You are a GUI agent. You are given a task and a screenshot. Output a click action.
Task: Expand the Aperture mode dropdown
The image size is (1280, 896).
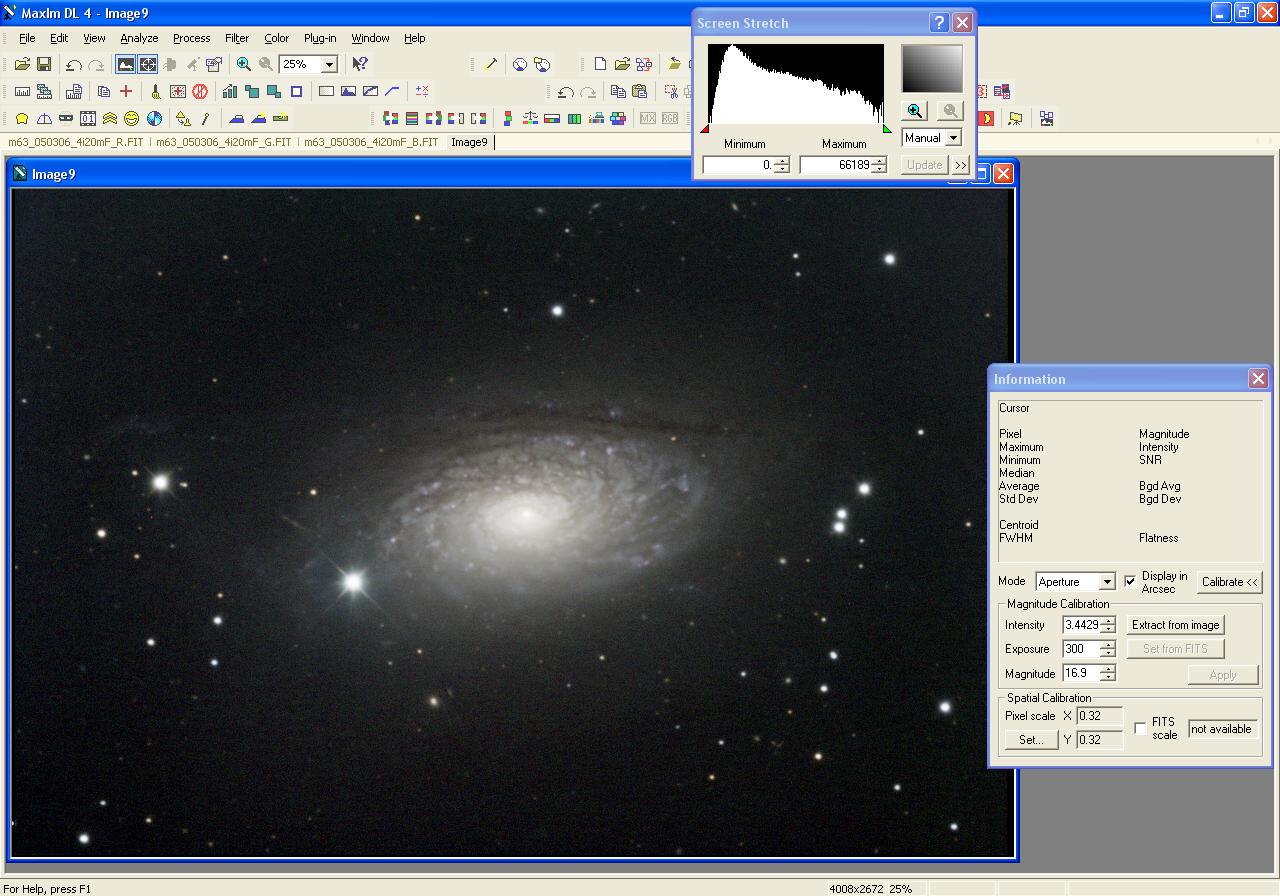pyautogui.click(x=1106, y=582)
